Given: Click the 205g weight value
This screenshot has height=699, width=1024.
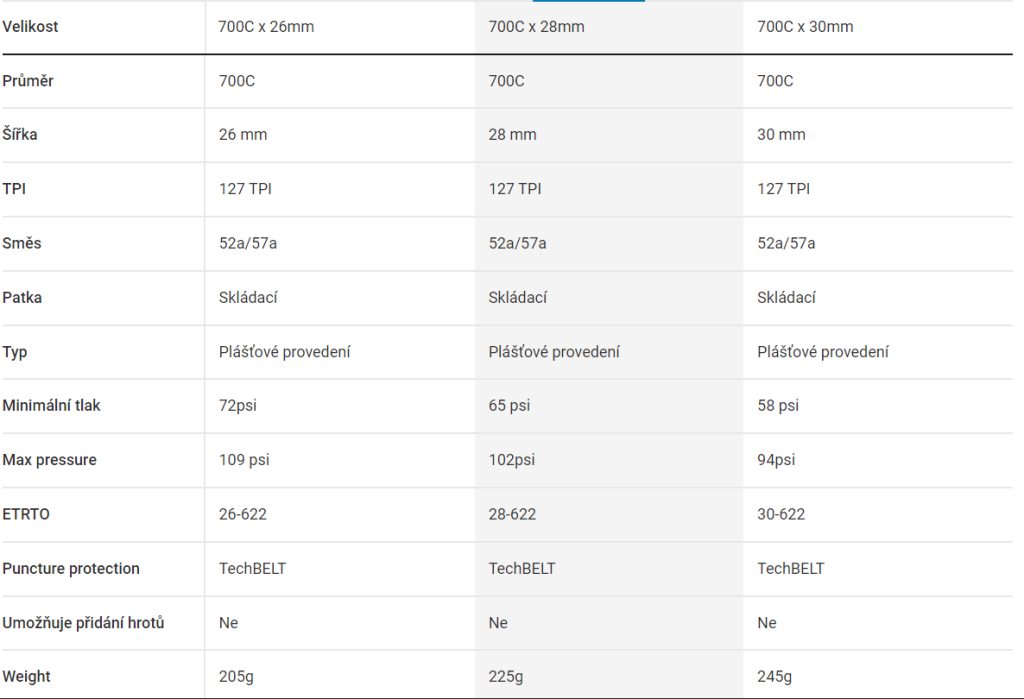Looking at the screenshot, I should [236, 677].
